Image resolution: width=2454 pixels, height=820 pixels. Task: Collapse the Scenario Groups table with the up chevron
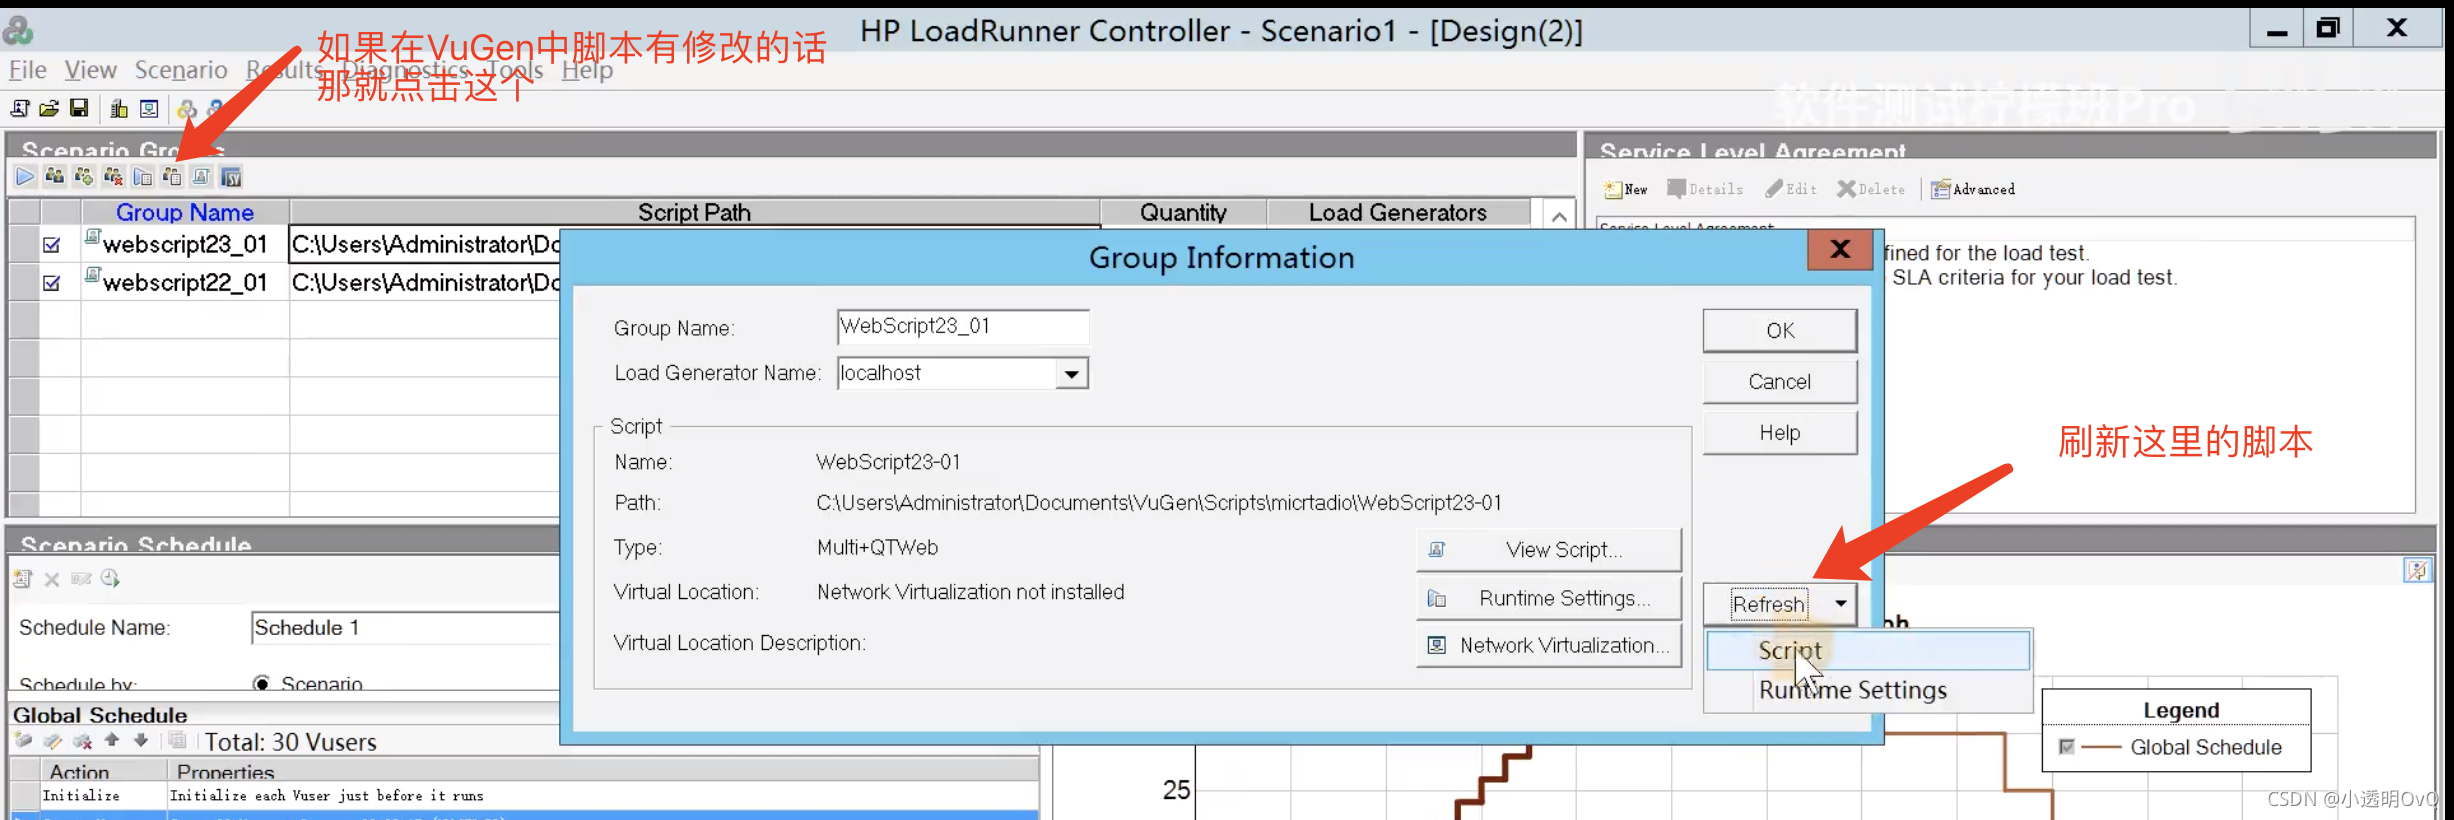pos(1559,216)
